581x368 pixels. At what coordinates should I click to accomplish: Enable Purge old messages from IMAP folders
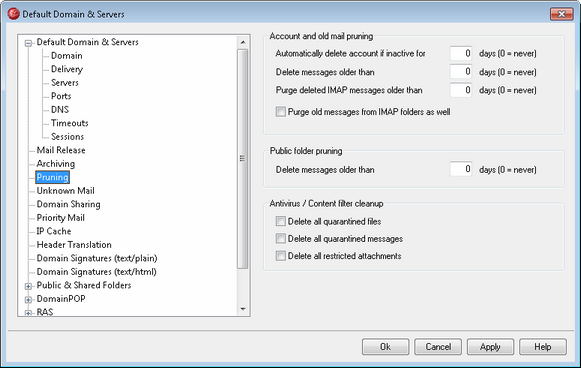point(280,112)
